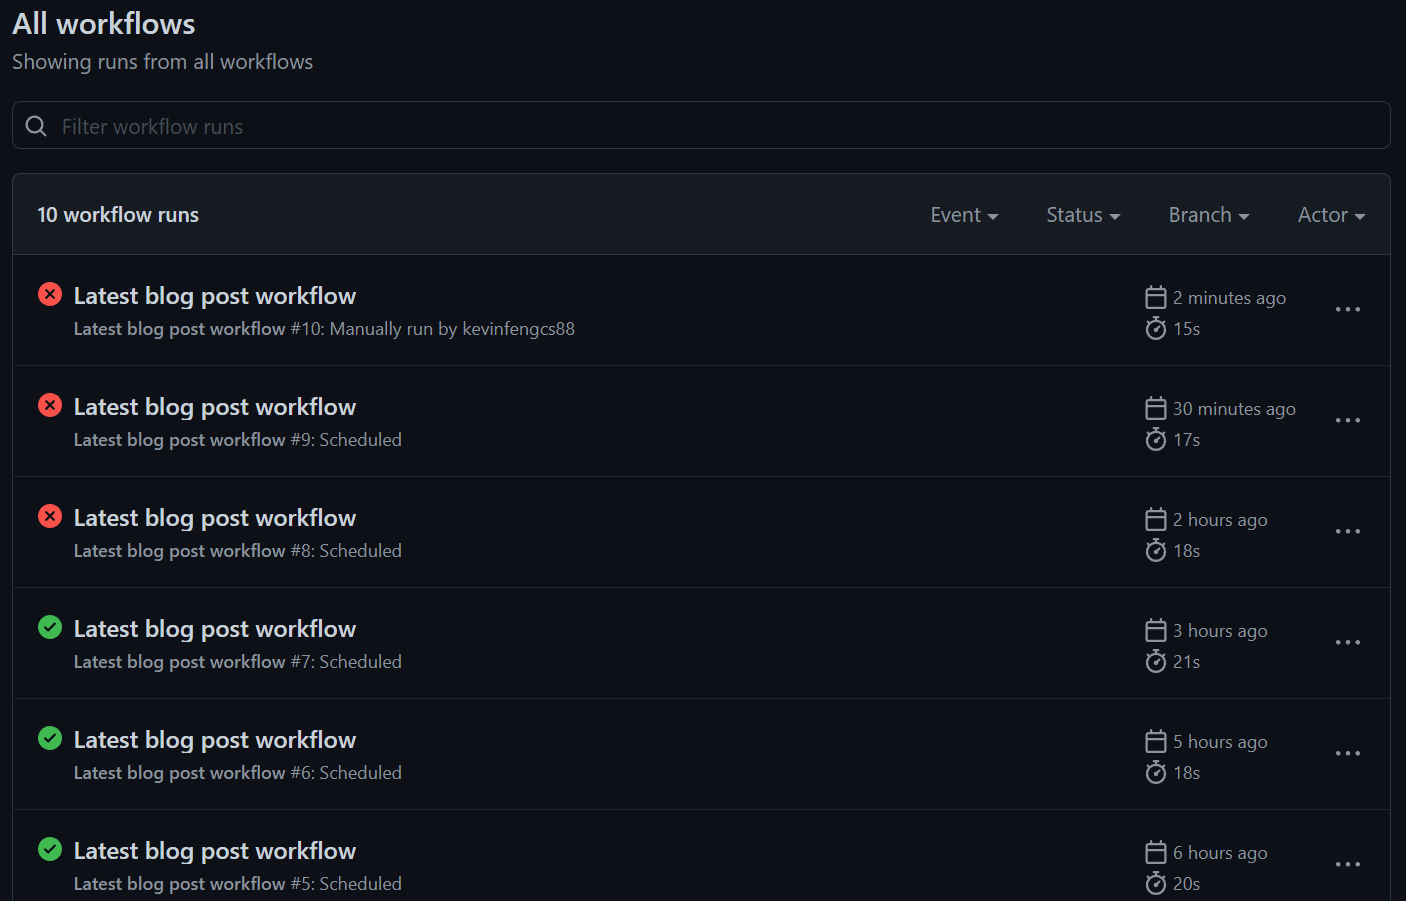
Task: Click the 17s duration of run #9
Action: pyautogui.click(x=1186, y=440)
